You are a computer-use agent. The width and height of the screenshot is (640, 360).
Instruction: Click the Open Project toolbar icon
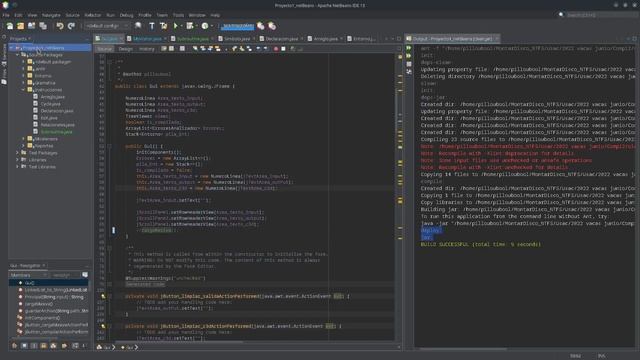pos(31,26)
